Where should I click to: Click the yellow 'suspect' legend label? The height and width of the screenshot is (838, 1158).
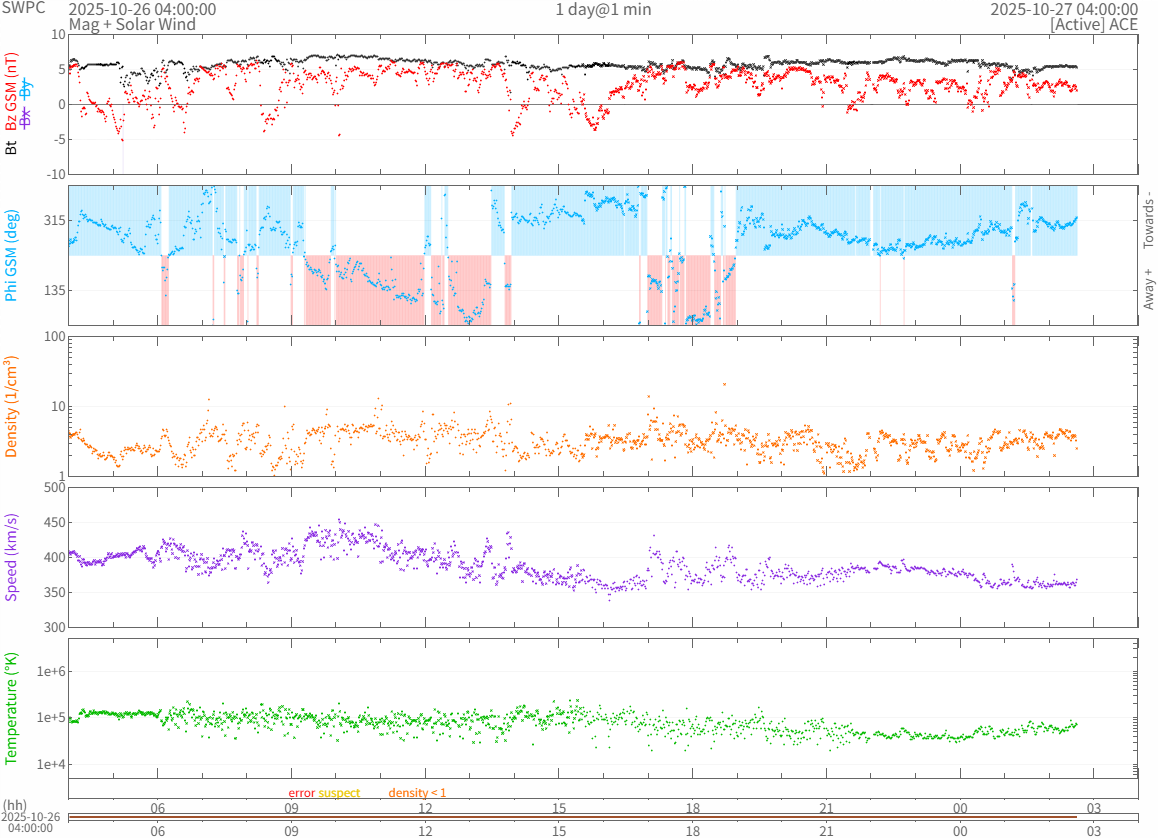pos(340,792)
